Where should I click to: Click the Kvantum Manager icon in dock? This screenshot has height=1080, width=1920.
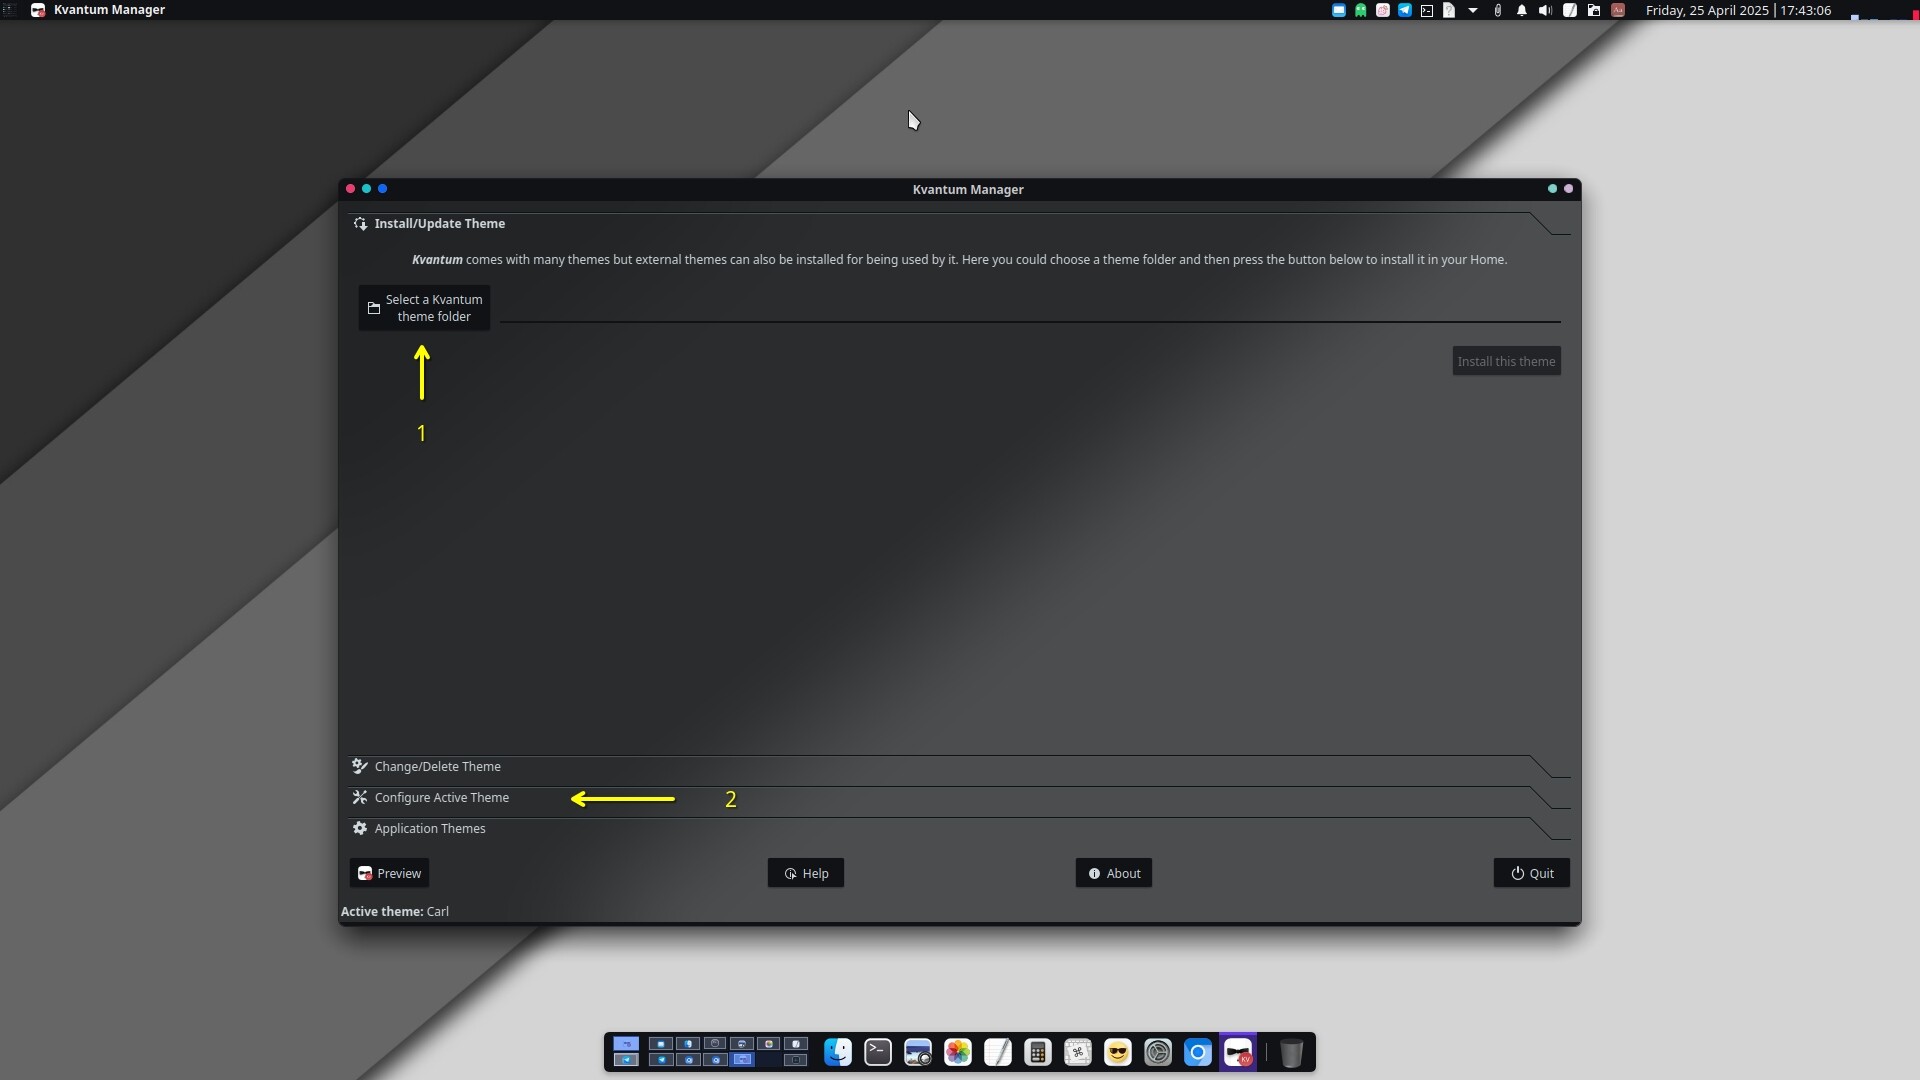tap(1238, 1052)
